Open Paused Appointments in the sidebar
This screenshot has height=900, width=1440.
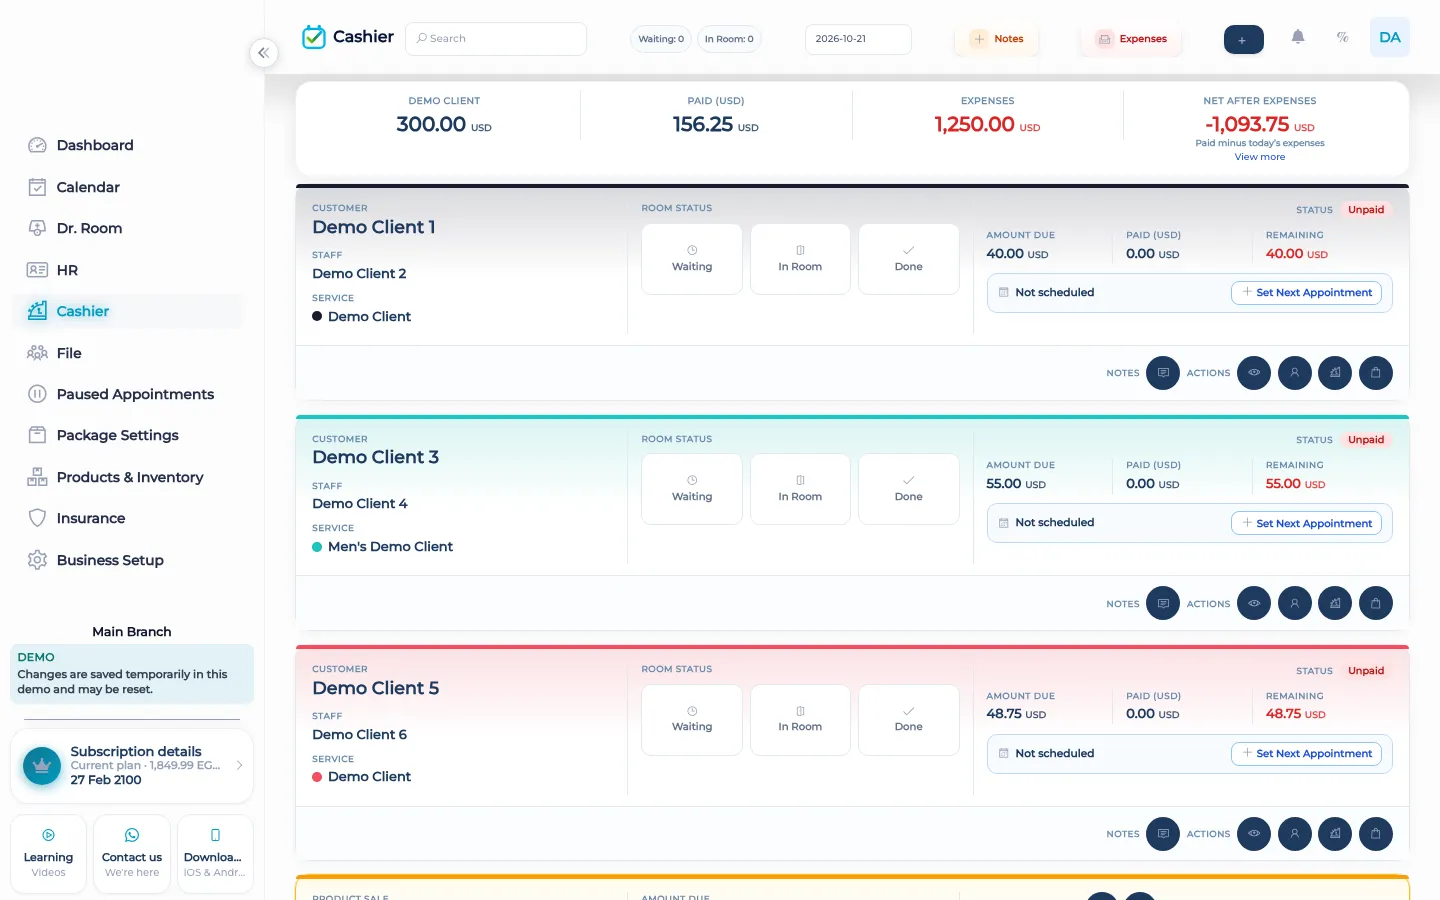pyautogui.click(x=128, y=394)
